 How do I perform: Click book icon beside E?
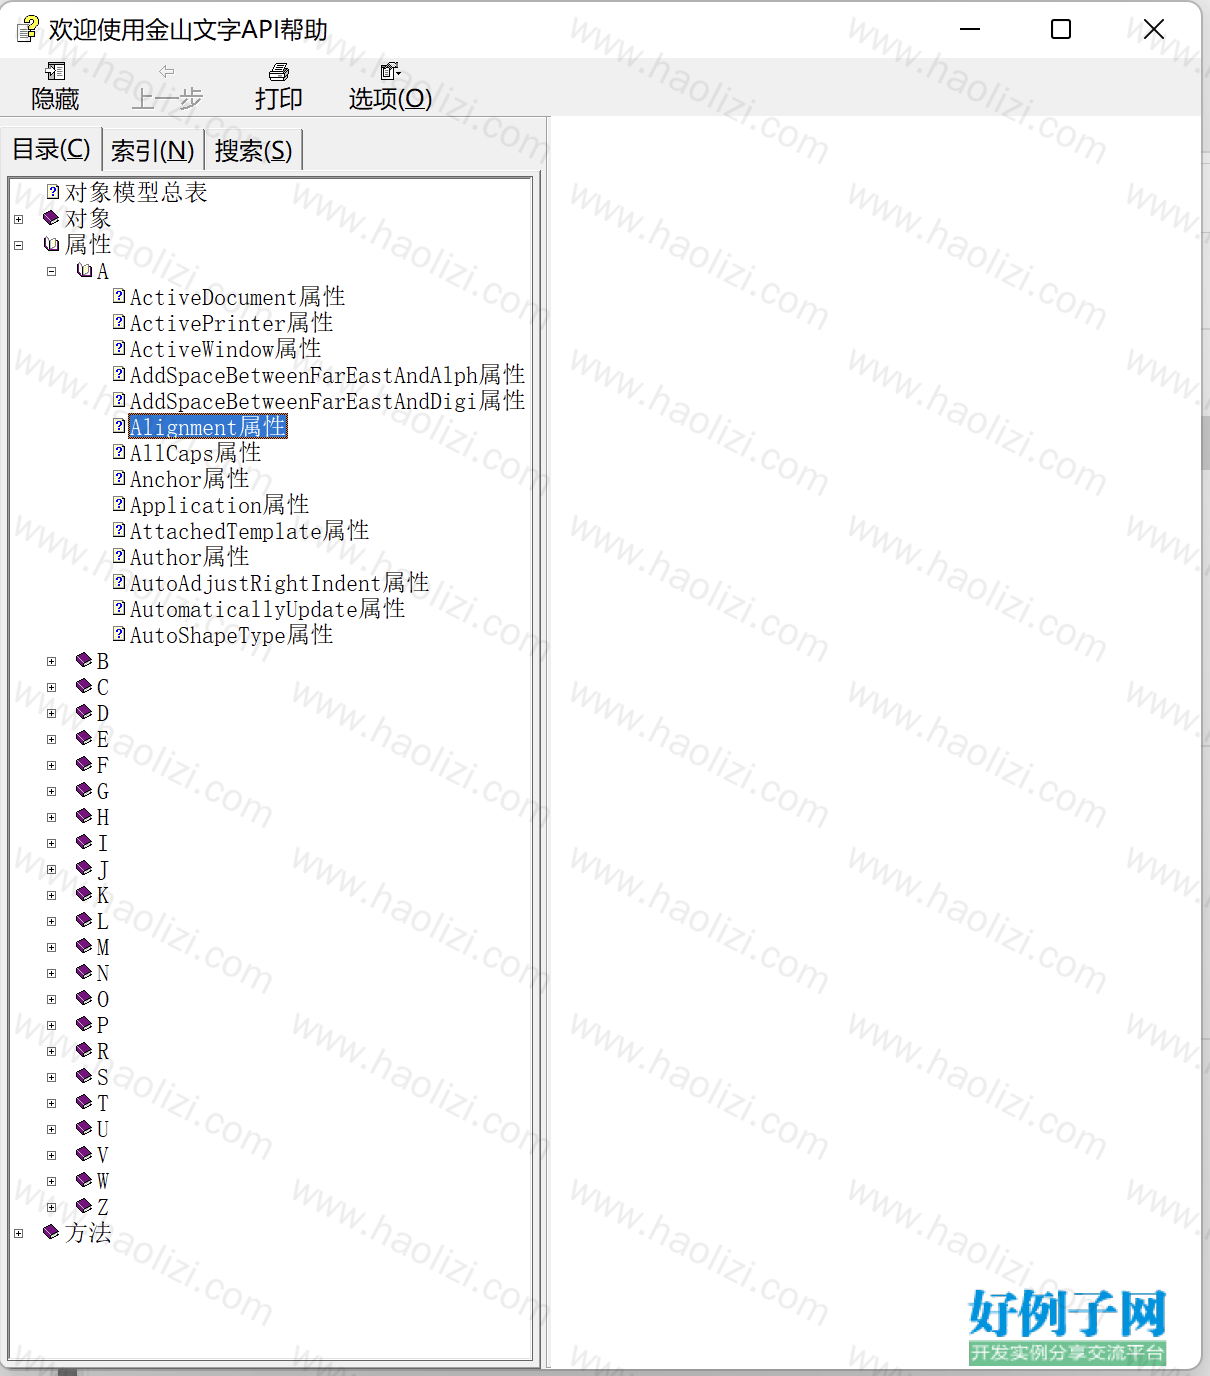coord(84,738)
